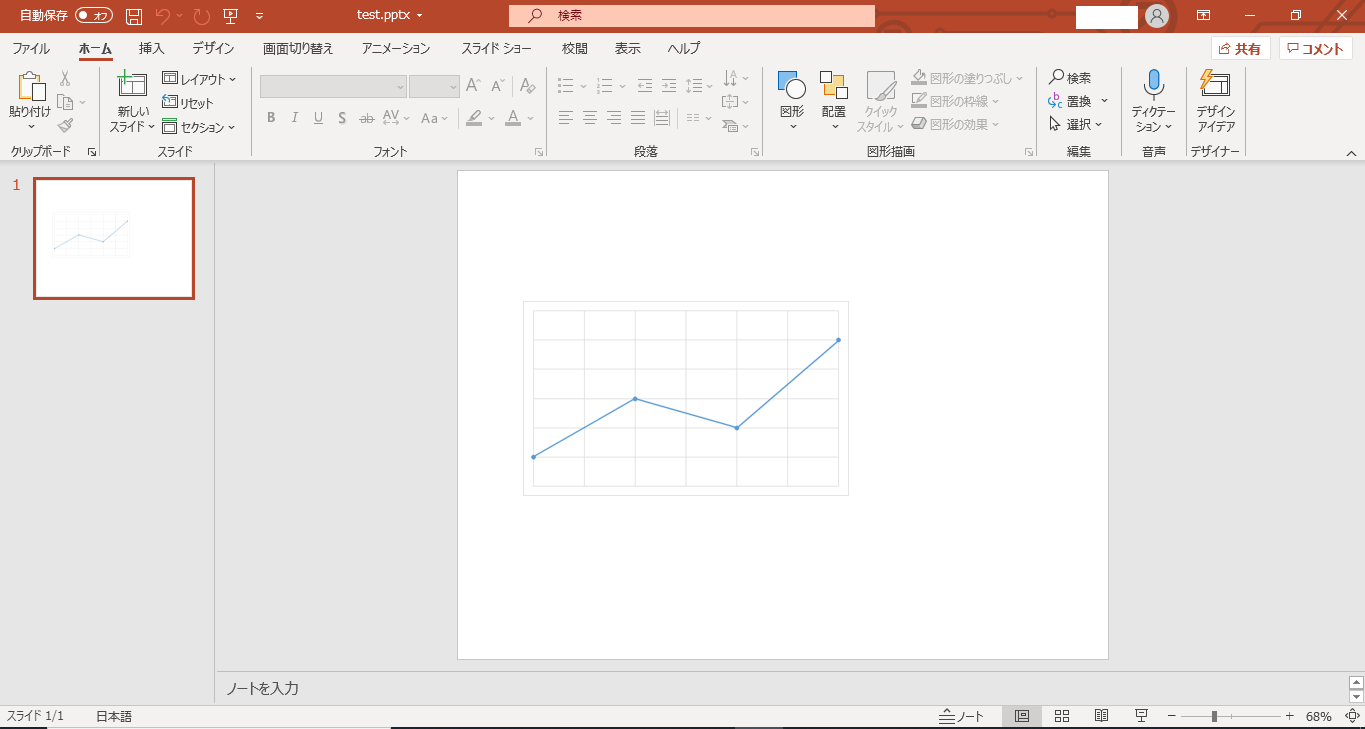Click the Comments button

1316,48
